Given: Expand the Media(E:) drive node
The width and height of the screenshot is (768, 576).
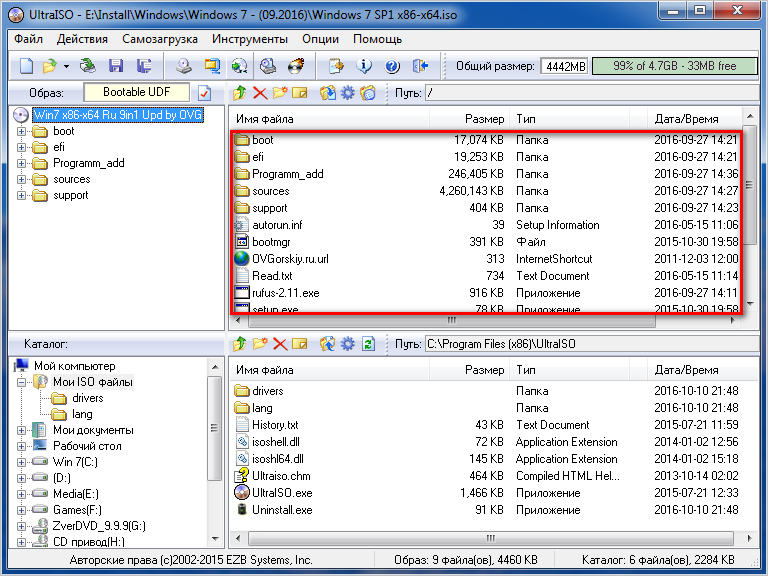Looking at the screenshot, I should coord(21,494).
